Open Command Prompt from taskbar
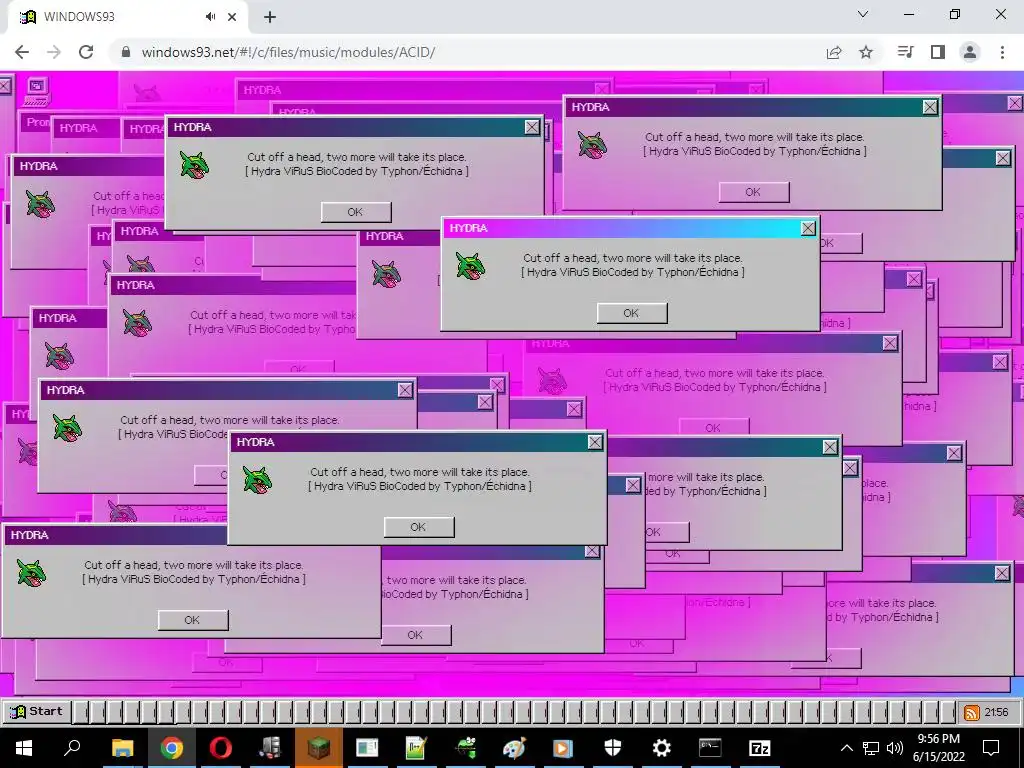 tap(710, 748)
